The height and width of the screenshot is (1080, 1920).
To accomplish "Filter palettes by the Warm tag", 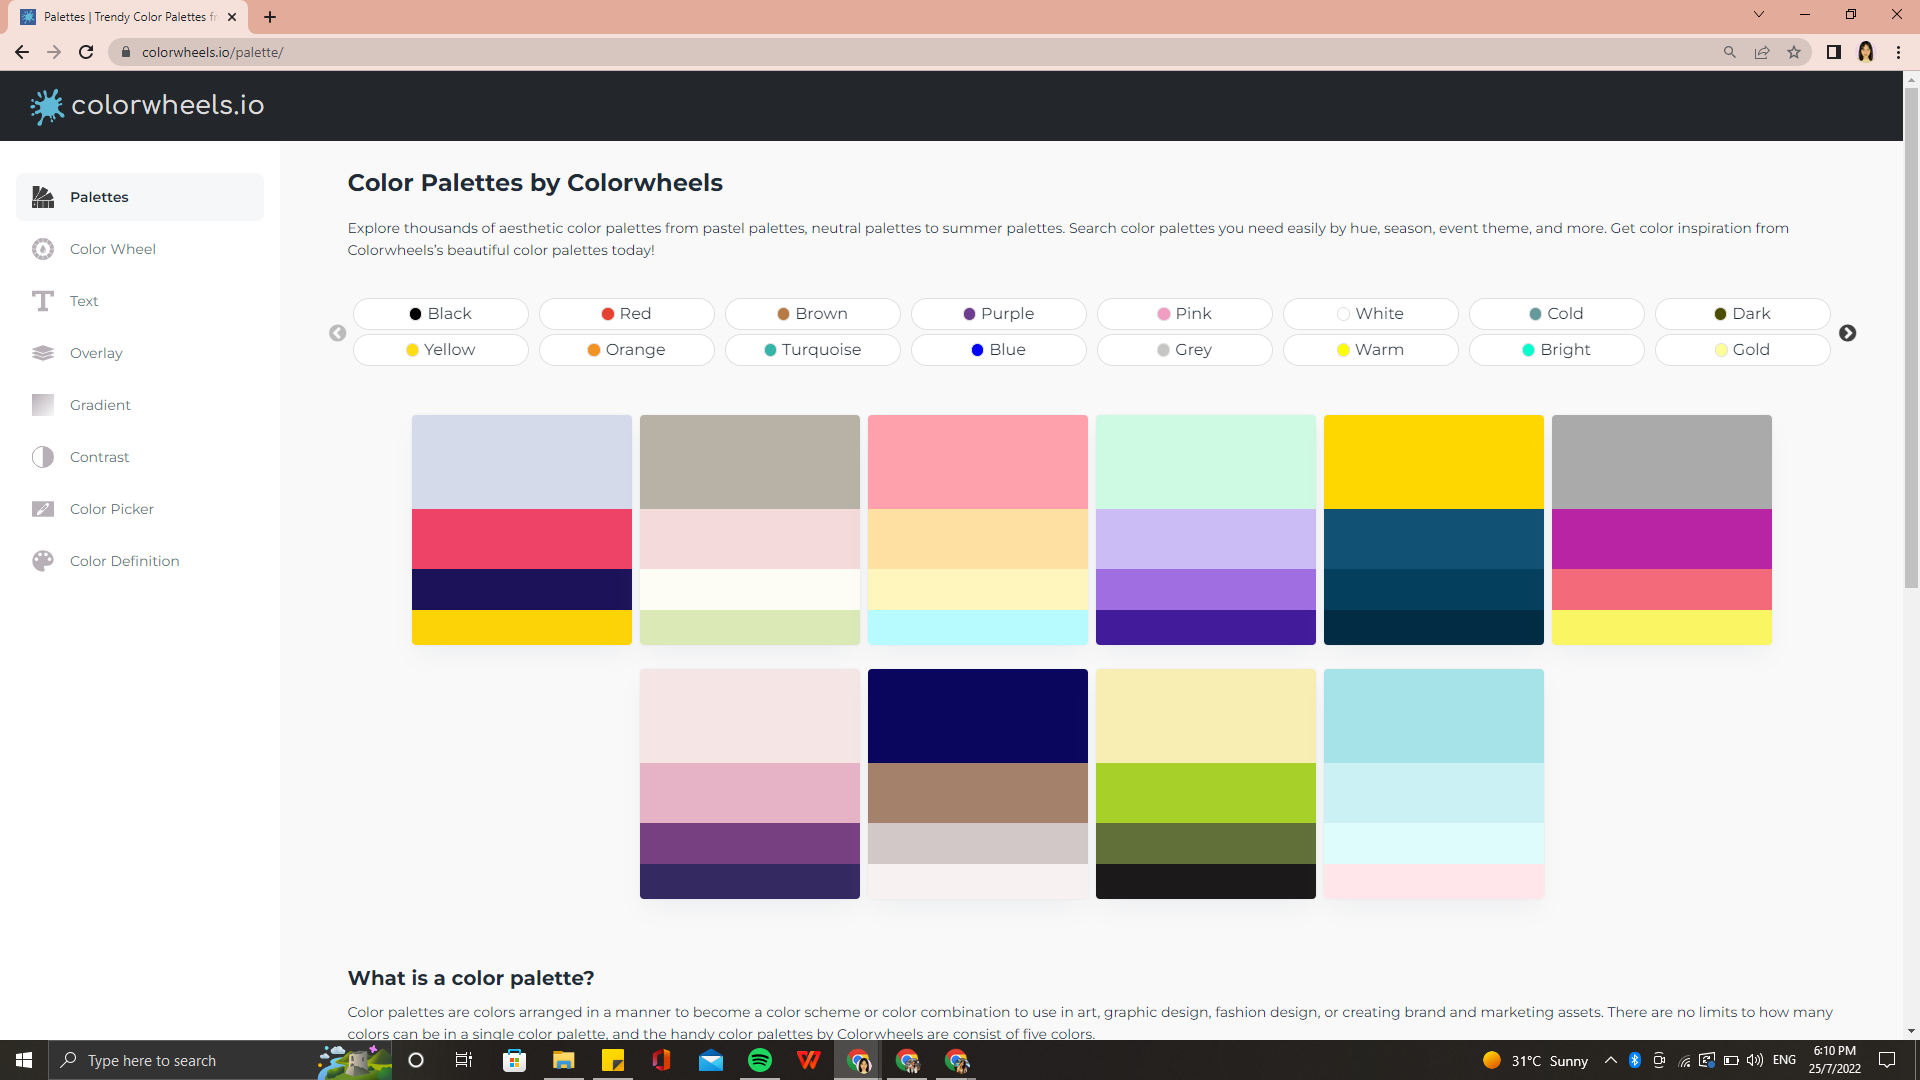I will pyautogui.click(x=1370, y=350).
